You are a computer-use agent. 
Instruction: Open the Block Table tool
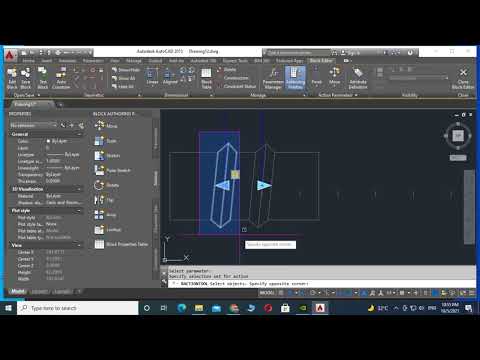(206, 78)
